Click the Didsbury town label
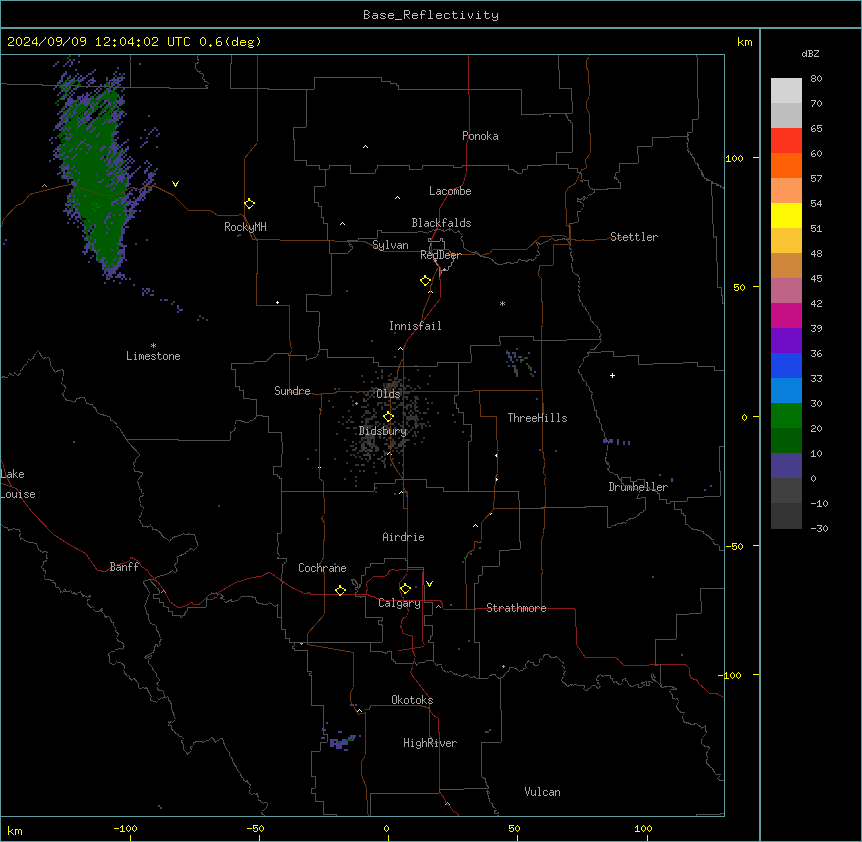This screenshot has width=862, height=842. (383, 431)
